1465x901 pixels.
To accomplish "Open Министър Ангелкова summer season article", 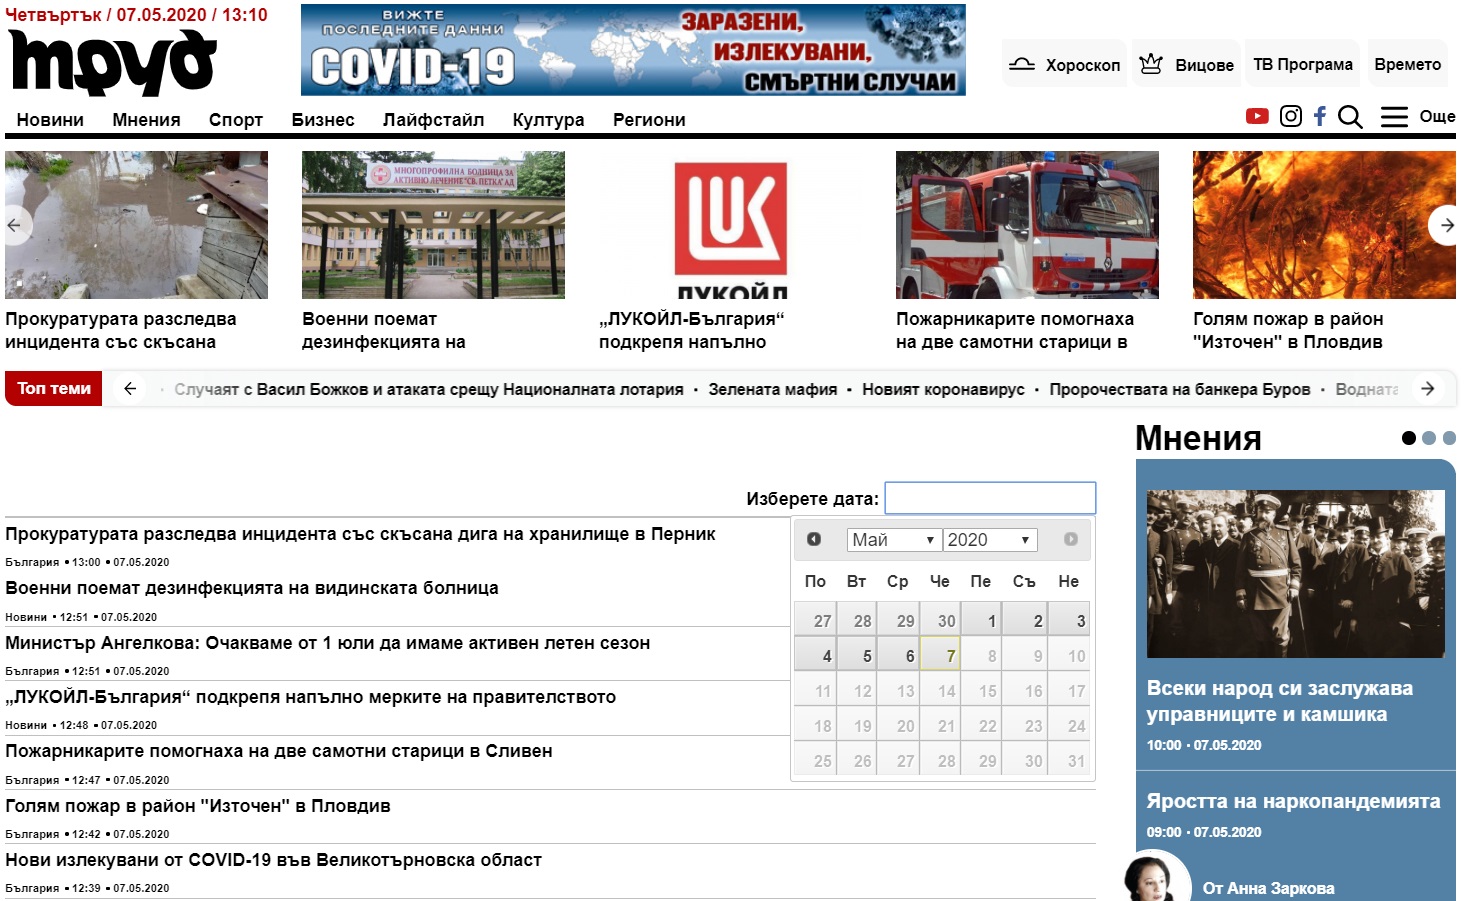I will pyautogui.click(x=328, y=643).
